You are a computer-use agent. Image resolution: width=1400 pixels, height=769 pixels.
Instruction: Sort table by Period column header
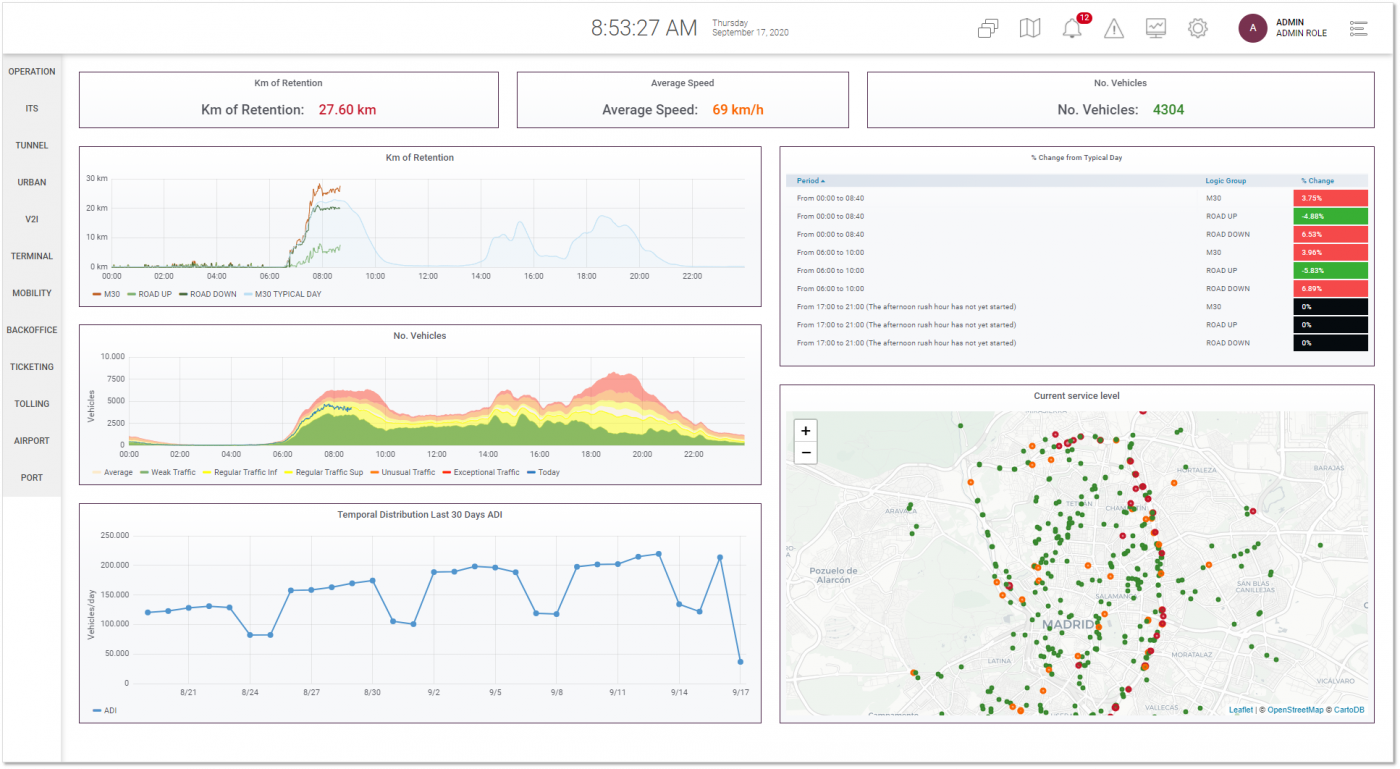click(811, 181)
